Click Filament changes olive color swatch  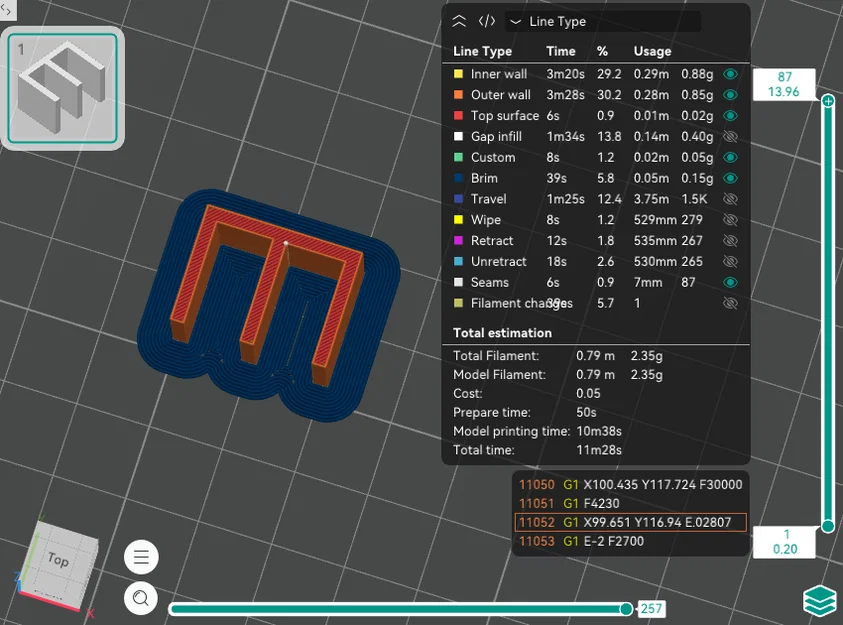458,304
